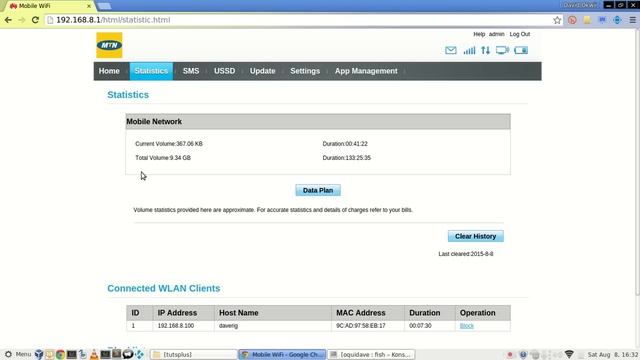Click the Data Plan button
The height and width of the screenshot is (360, 640).
coord(318,190)
